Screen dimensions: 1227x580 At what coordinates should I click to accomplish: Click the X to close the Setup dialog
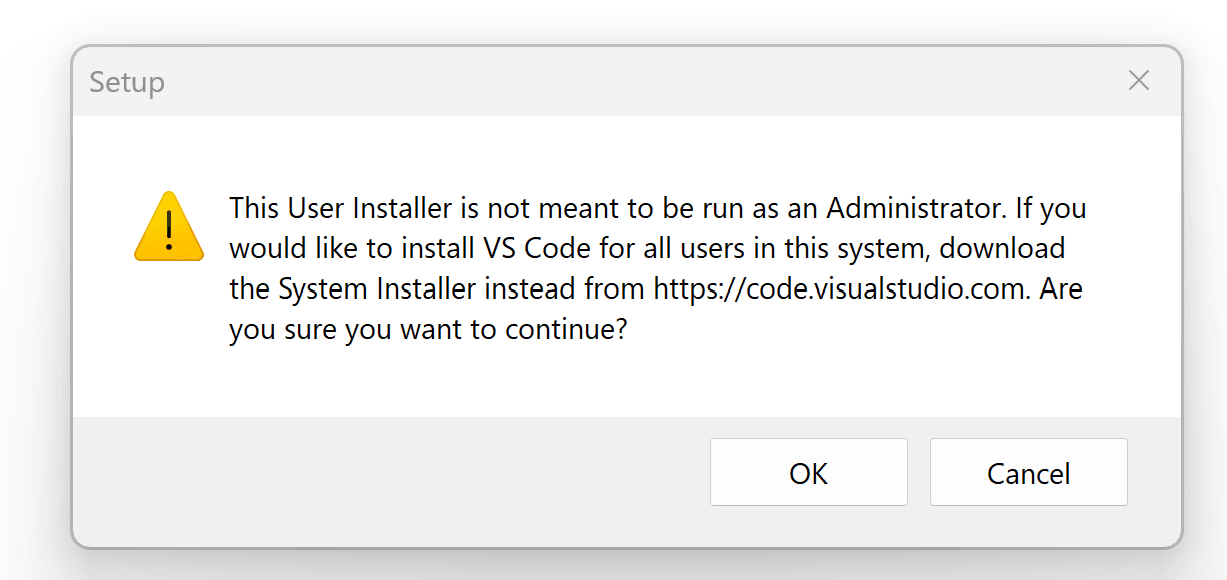pyautogui.click(x=1138, y=80)
